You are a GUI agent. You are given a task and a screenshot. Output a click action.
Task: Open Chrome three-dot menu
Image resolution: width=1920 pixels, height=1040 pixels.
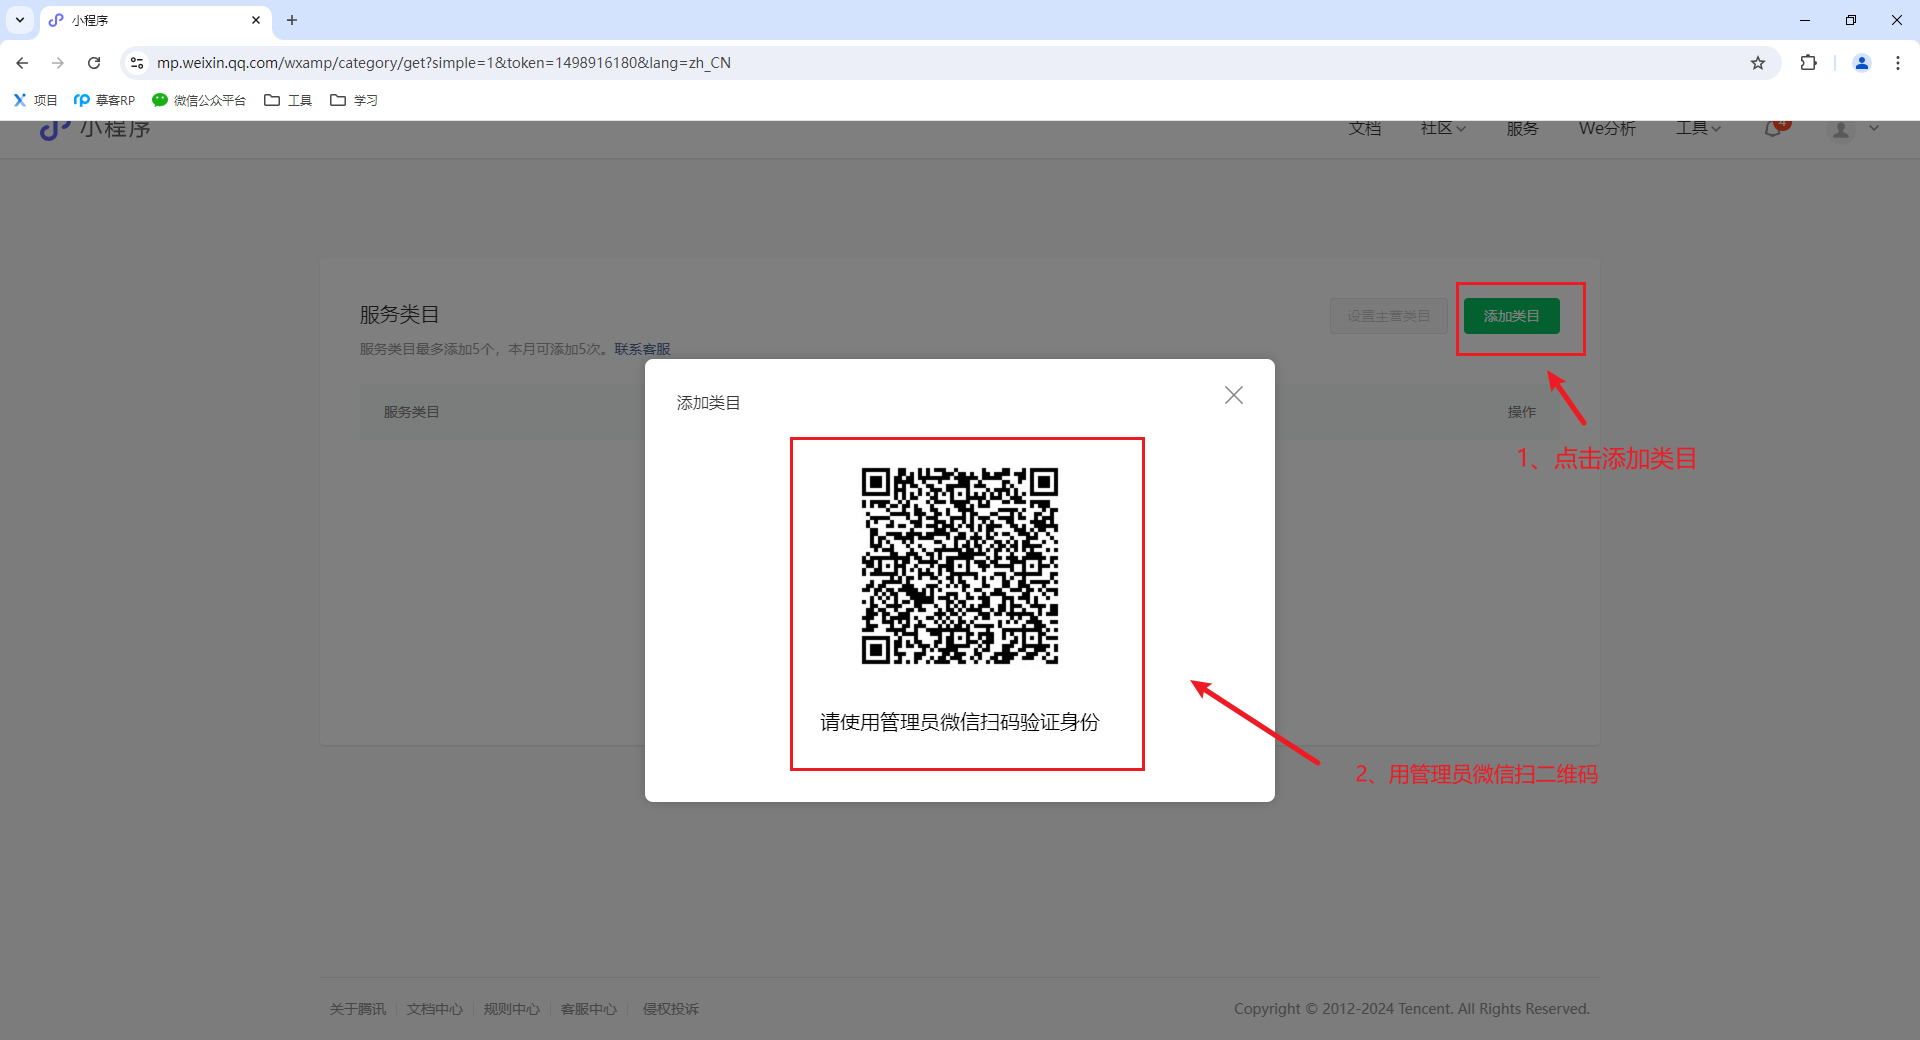coord(1898,63)
